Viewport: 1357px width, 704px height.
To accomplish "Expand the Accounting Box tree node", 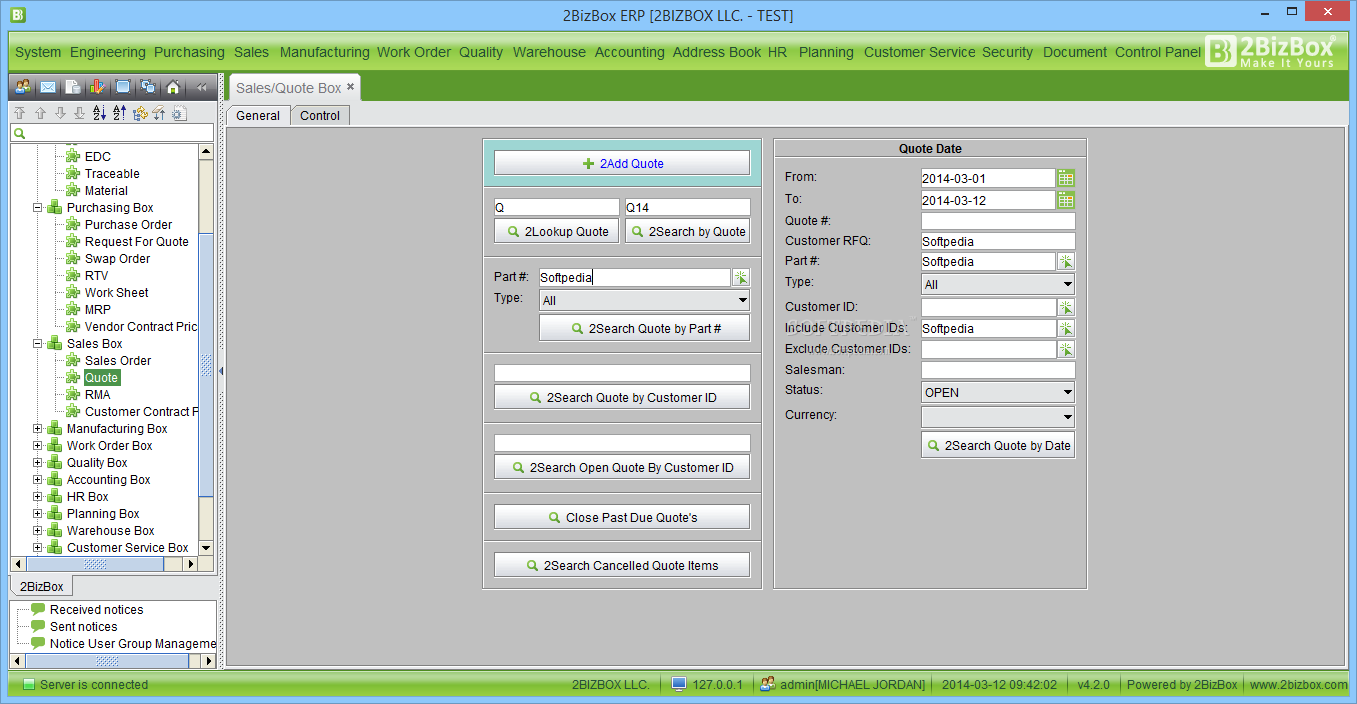I will 38,480.
